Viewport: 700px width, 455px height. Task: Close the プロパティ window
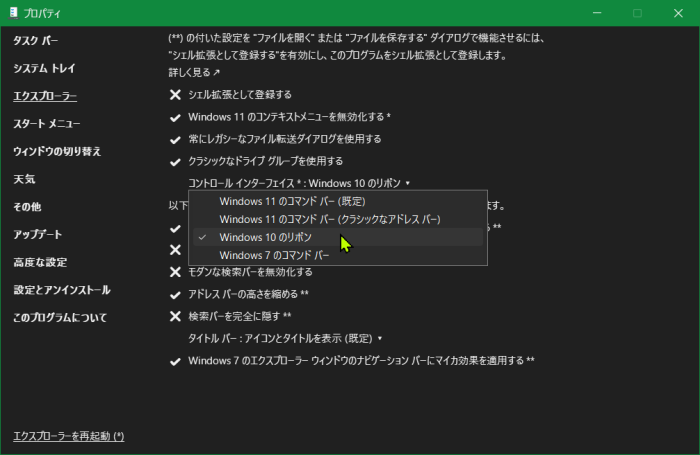coord(676,13)
